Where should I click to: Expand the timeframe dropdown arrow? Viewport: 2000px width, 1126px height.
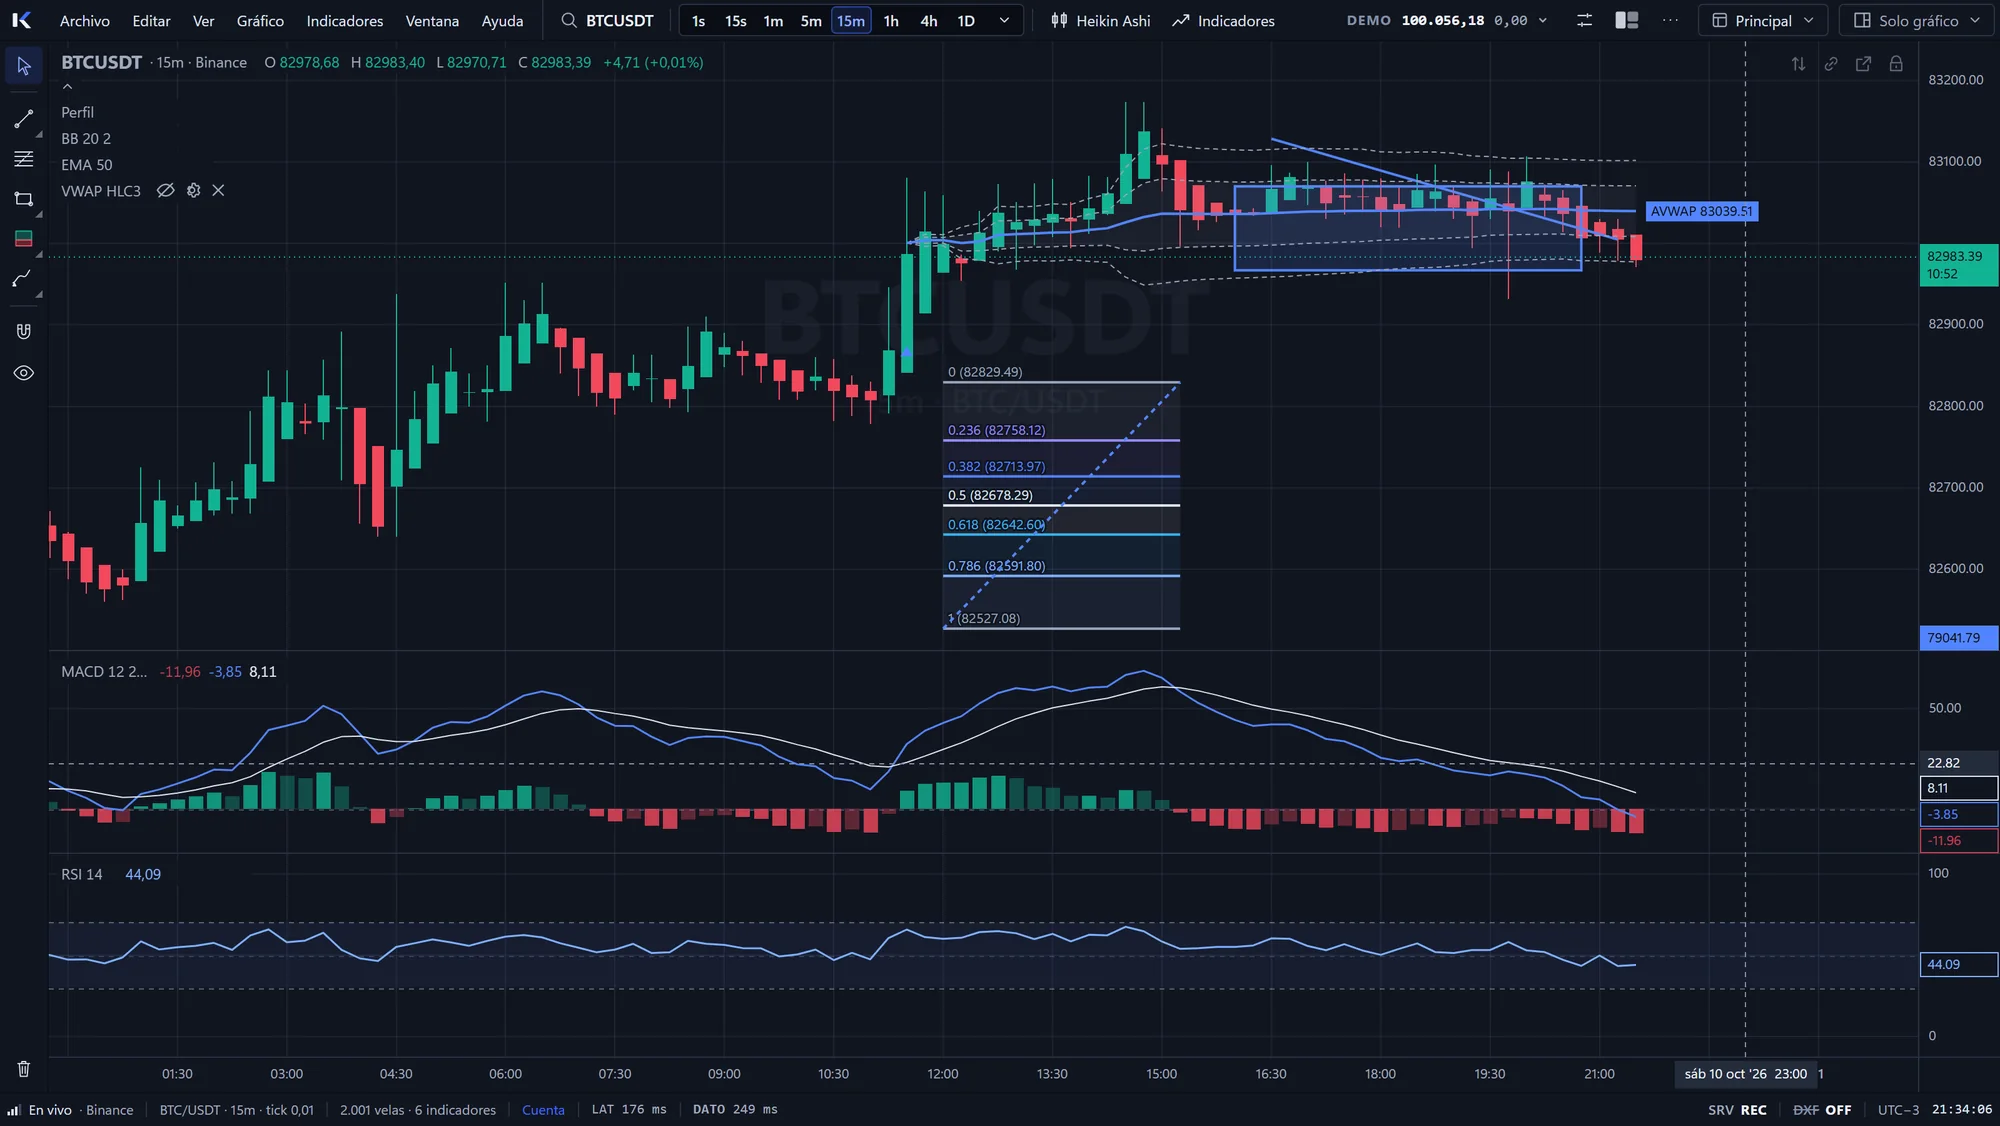[x=1004, y=21]
